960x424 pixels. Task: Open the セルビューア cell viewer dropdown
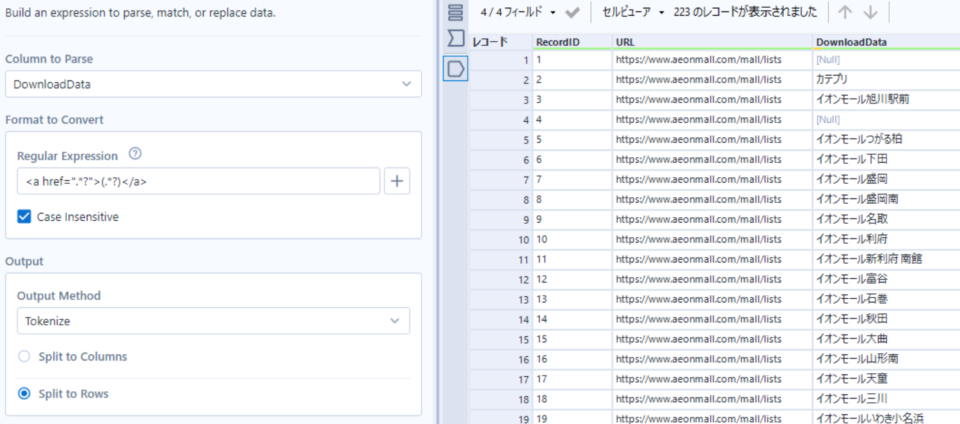633,12
